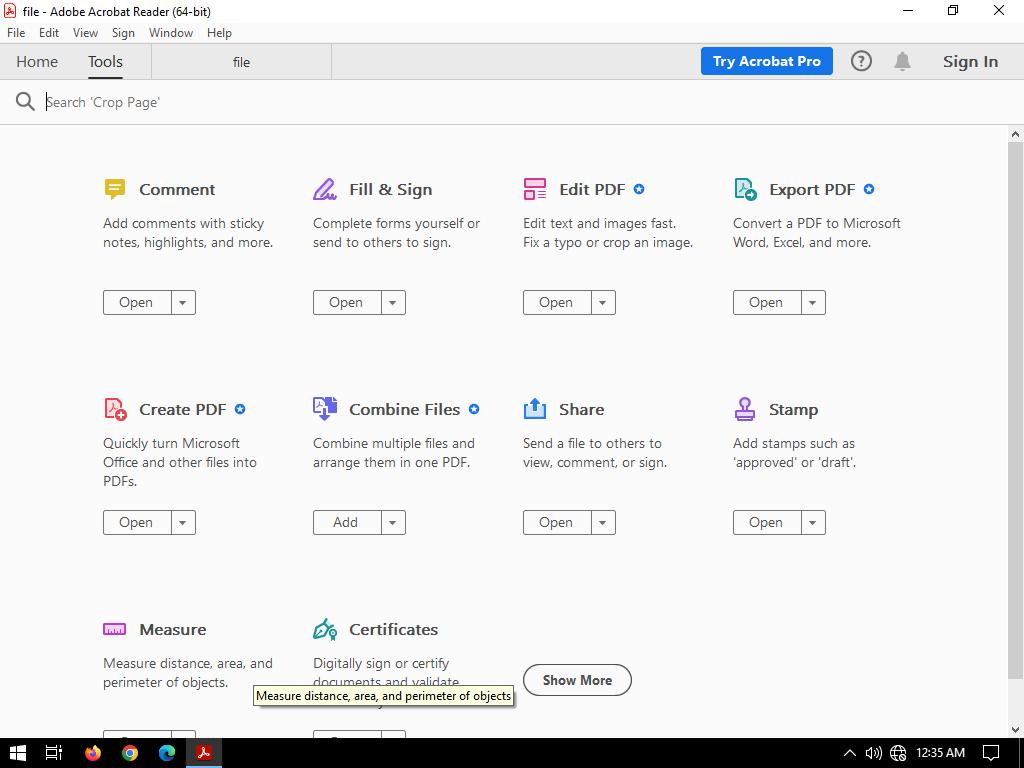The width and height of the screenshot is (1024, 768).
Task: Click the Combine Files tool icon
Action: point(325,408)
